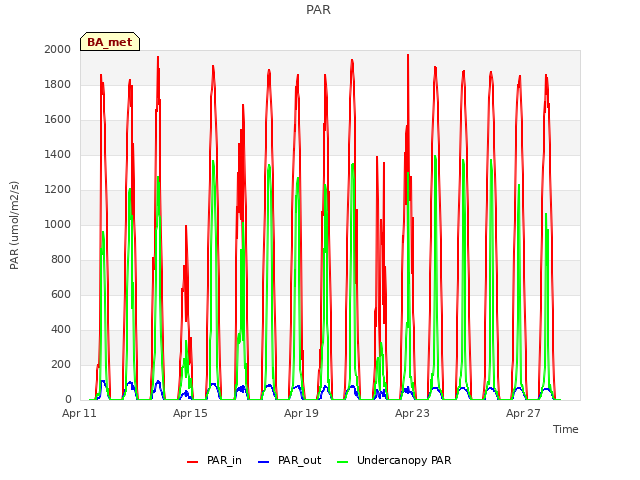The width and height of the screenshot is (640, 480).
Task: Click the 200 y-axis tick label
Action: (x=61, y=364)
